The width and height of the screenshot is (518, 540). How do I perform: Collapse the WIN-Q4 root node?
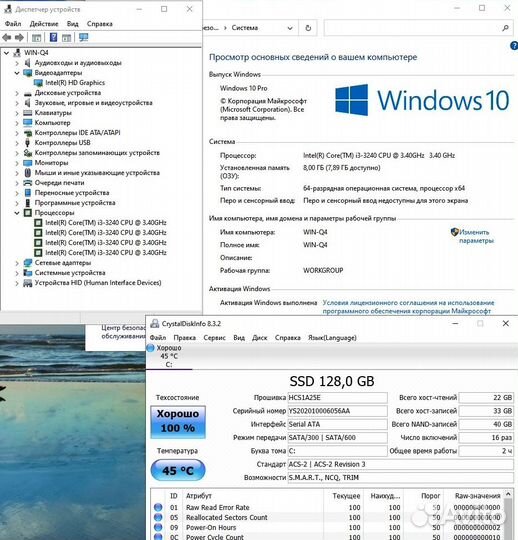tap(7, 53)
